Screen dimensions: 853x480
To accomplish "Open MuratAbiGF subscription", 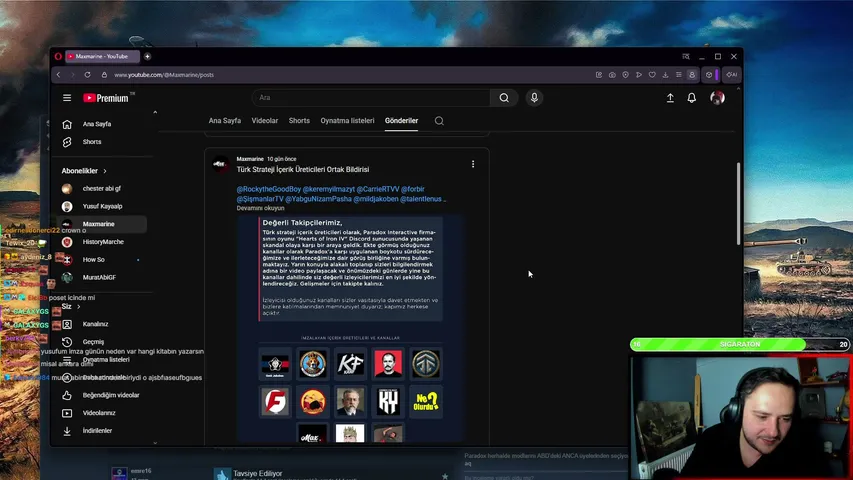I will (101, 277).
